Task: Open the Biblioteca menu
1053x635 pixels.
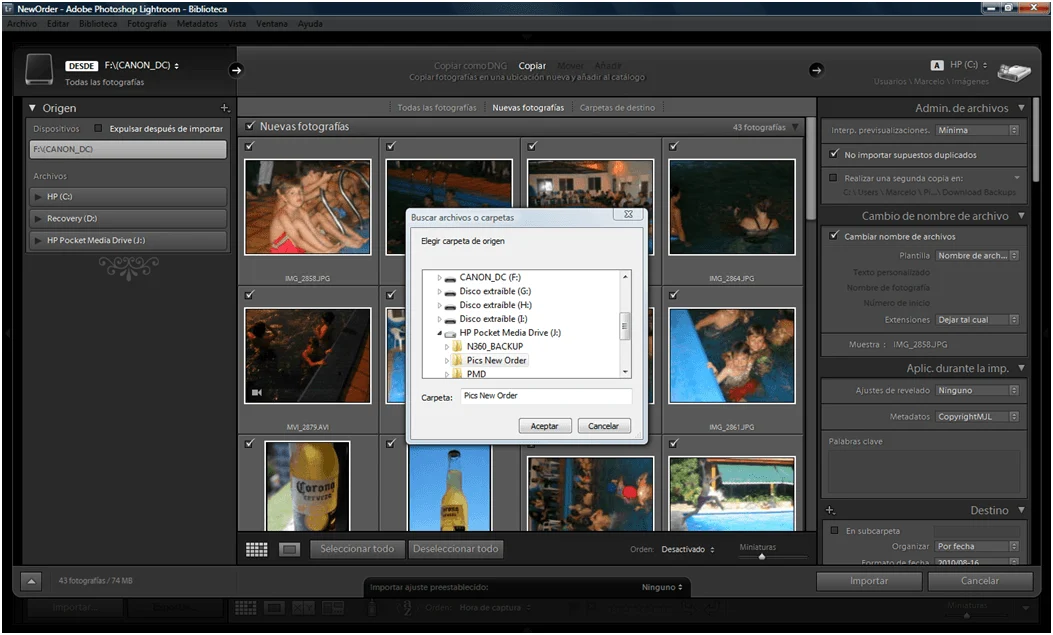Action: tap(98, 23)
